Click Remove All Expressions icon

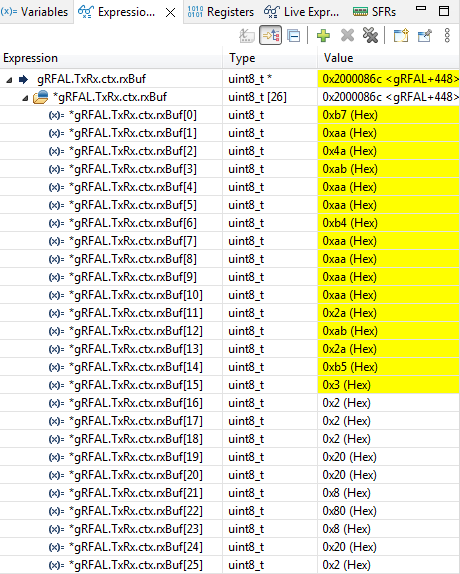pyautogui.click(x=370, y=36)
